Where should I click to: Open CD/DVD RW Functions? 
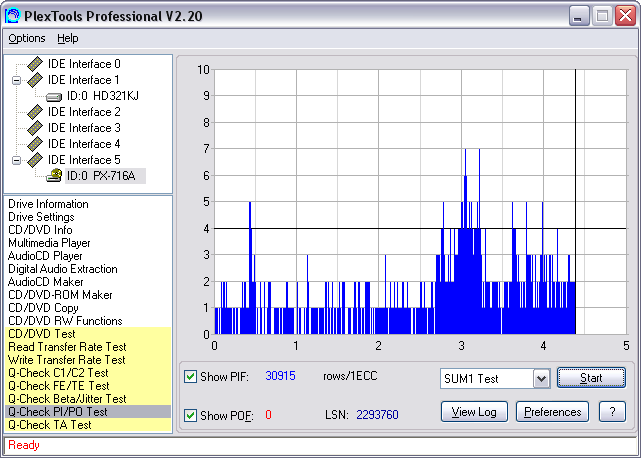[65, 321]
